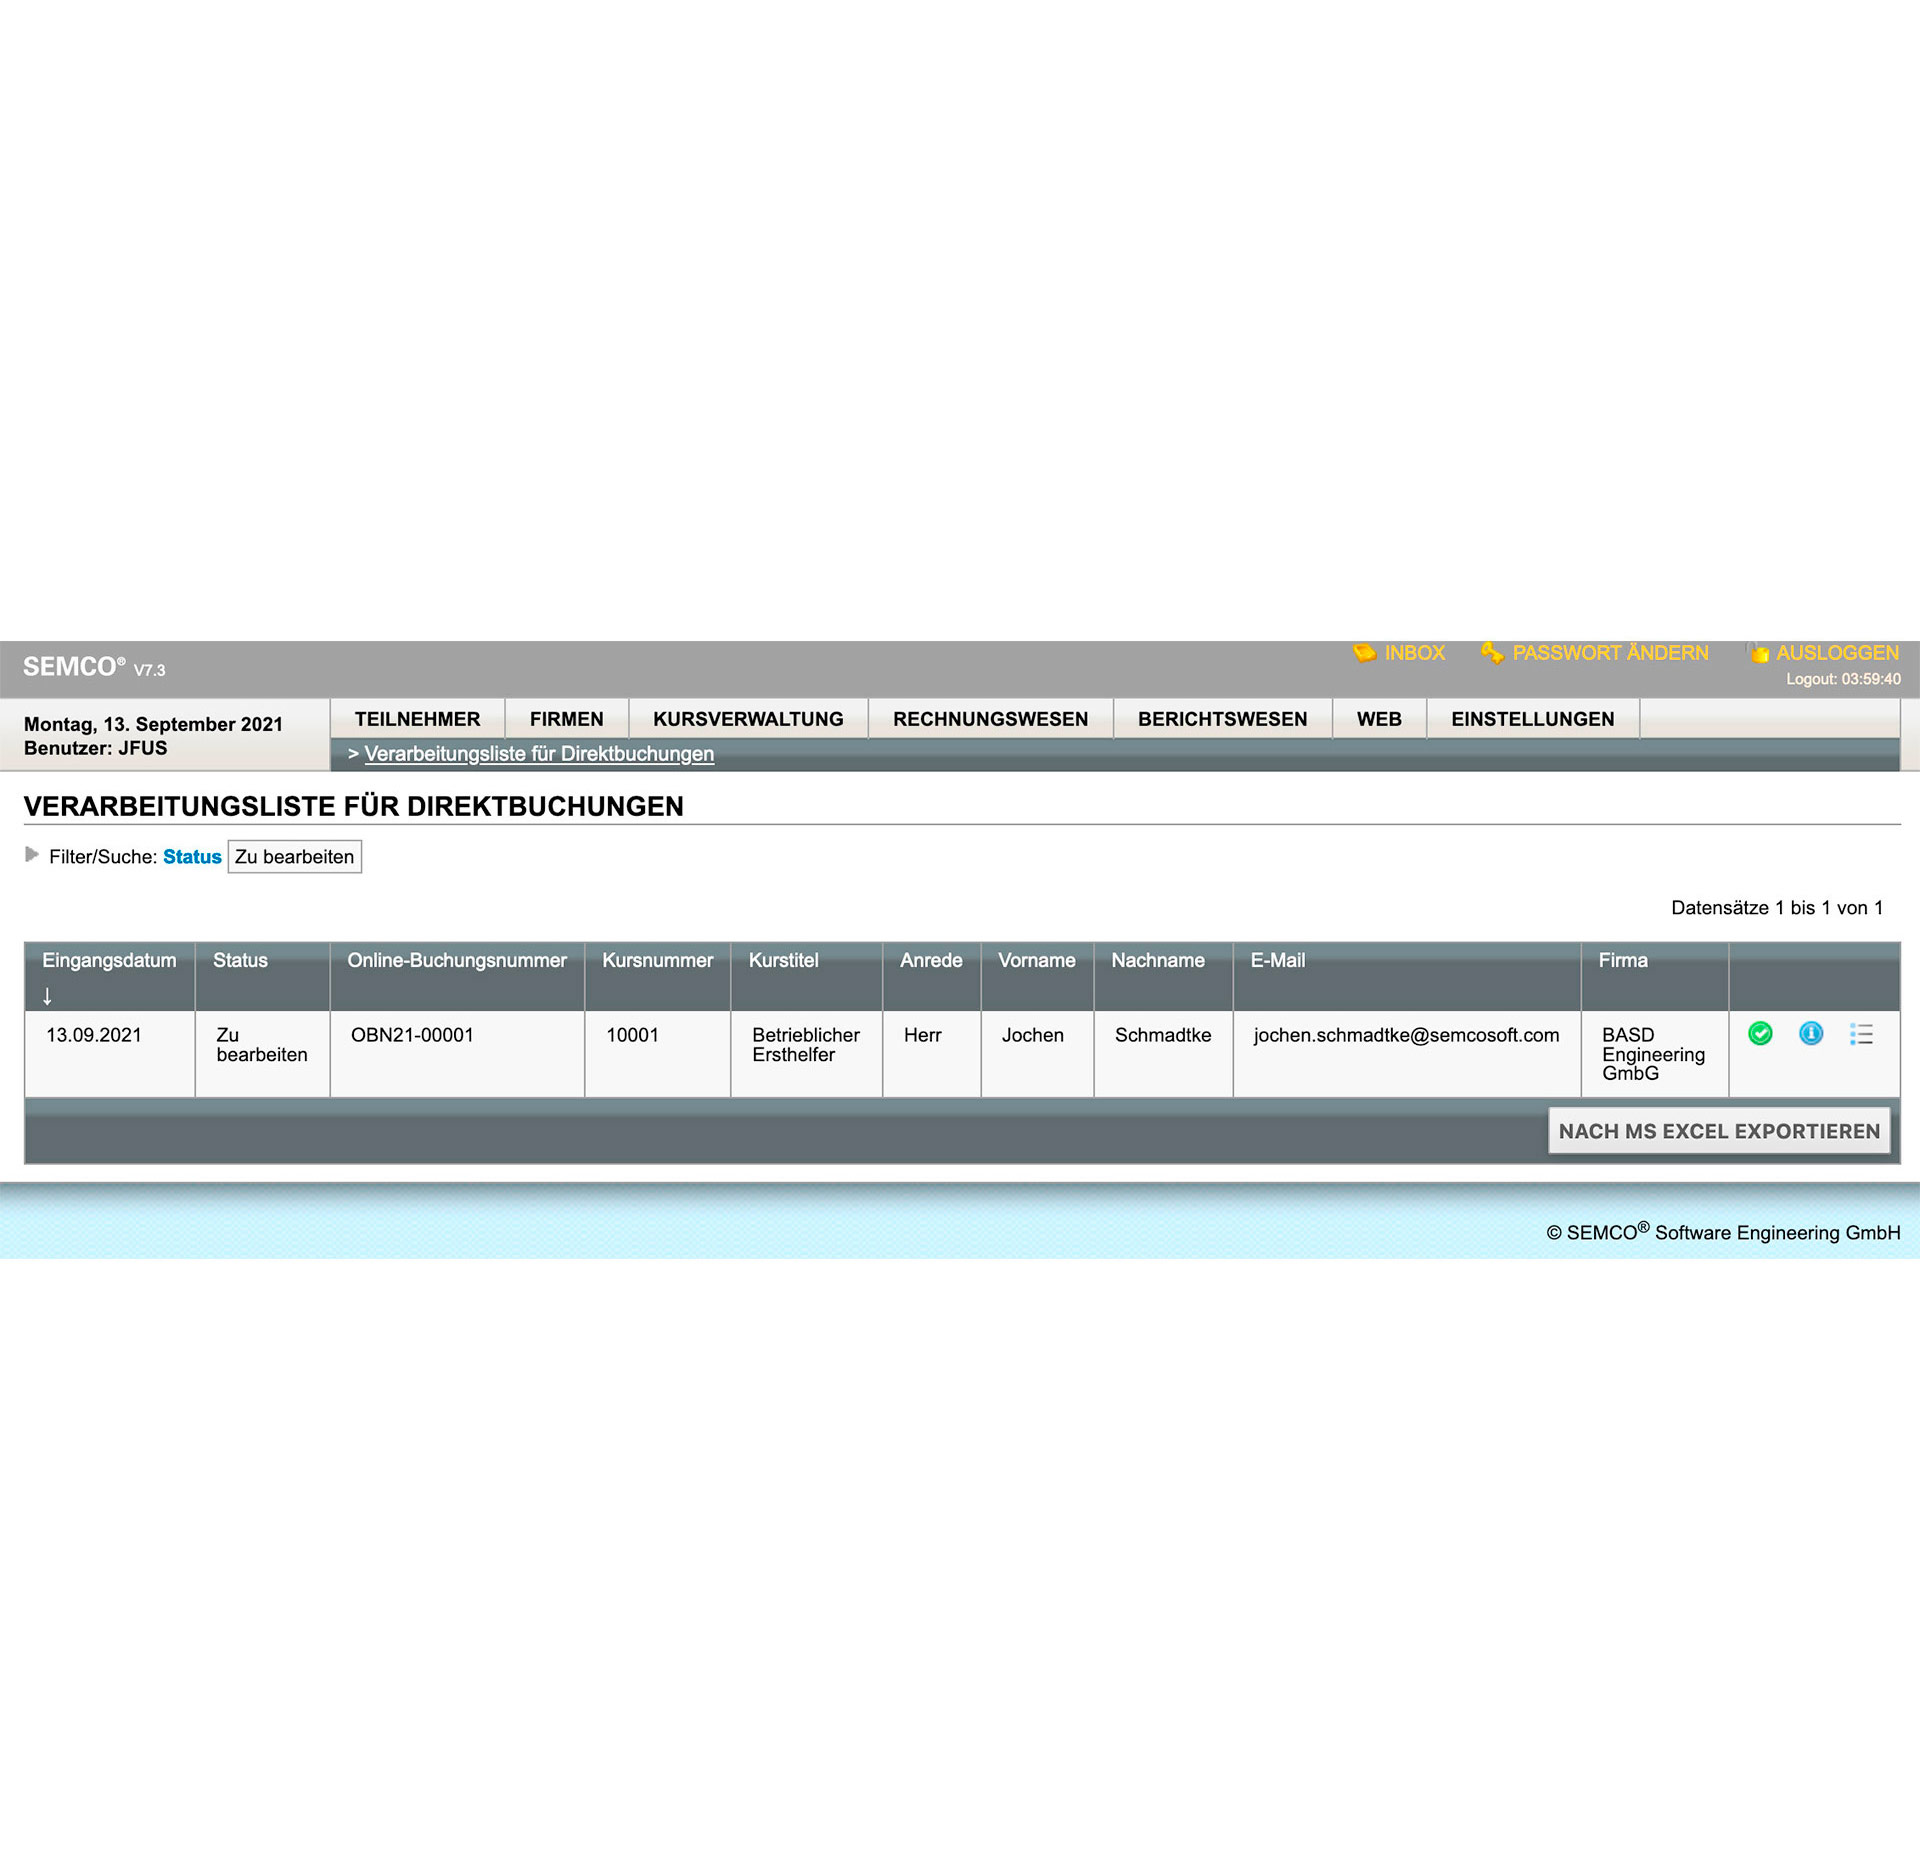Sort by Online-Buchungsnummer column header

tap(457, 960)
